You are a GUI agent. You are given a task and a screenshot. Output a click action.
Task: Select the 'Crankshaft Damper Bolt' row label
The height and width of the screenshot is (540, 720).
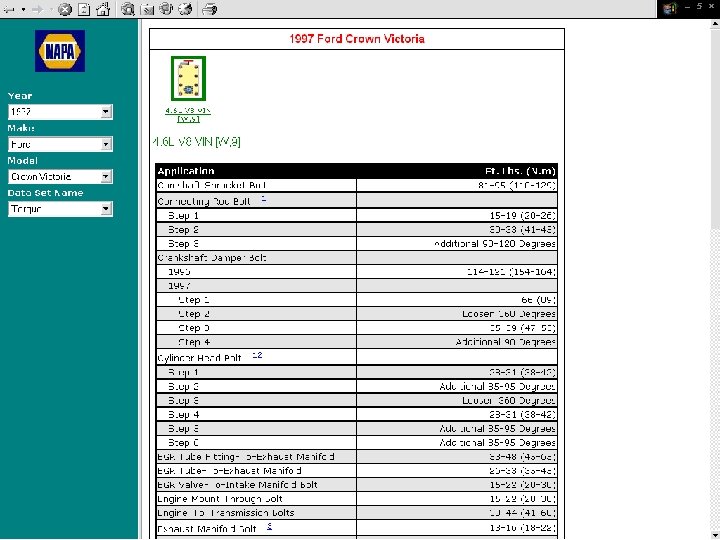pyautogui.click(x=212, y=258)
